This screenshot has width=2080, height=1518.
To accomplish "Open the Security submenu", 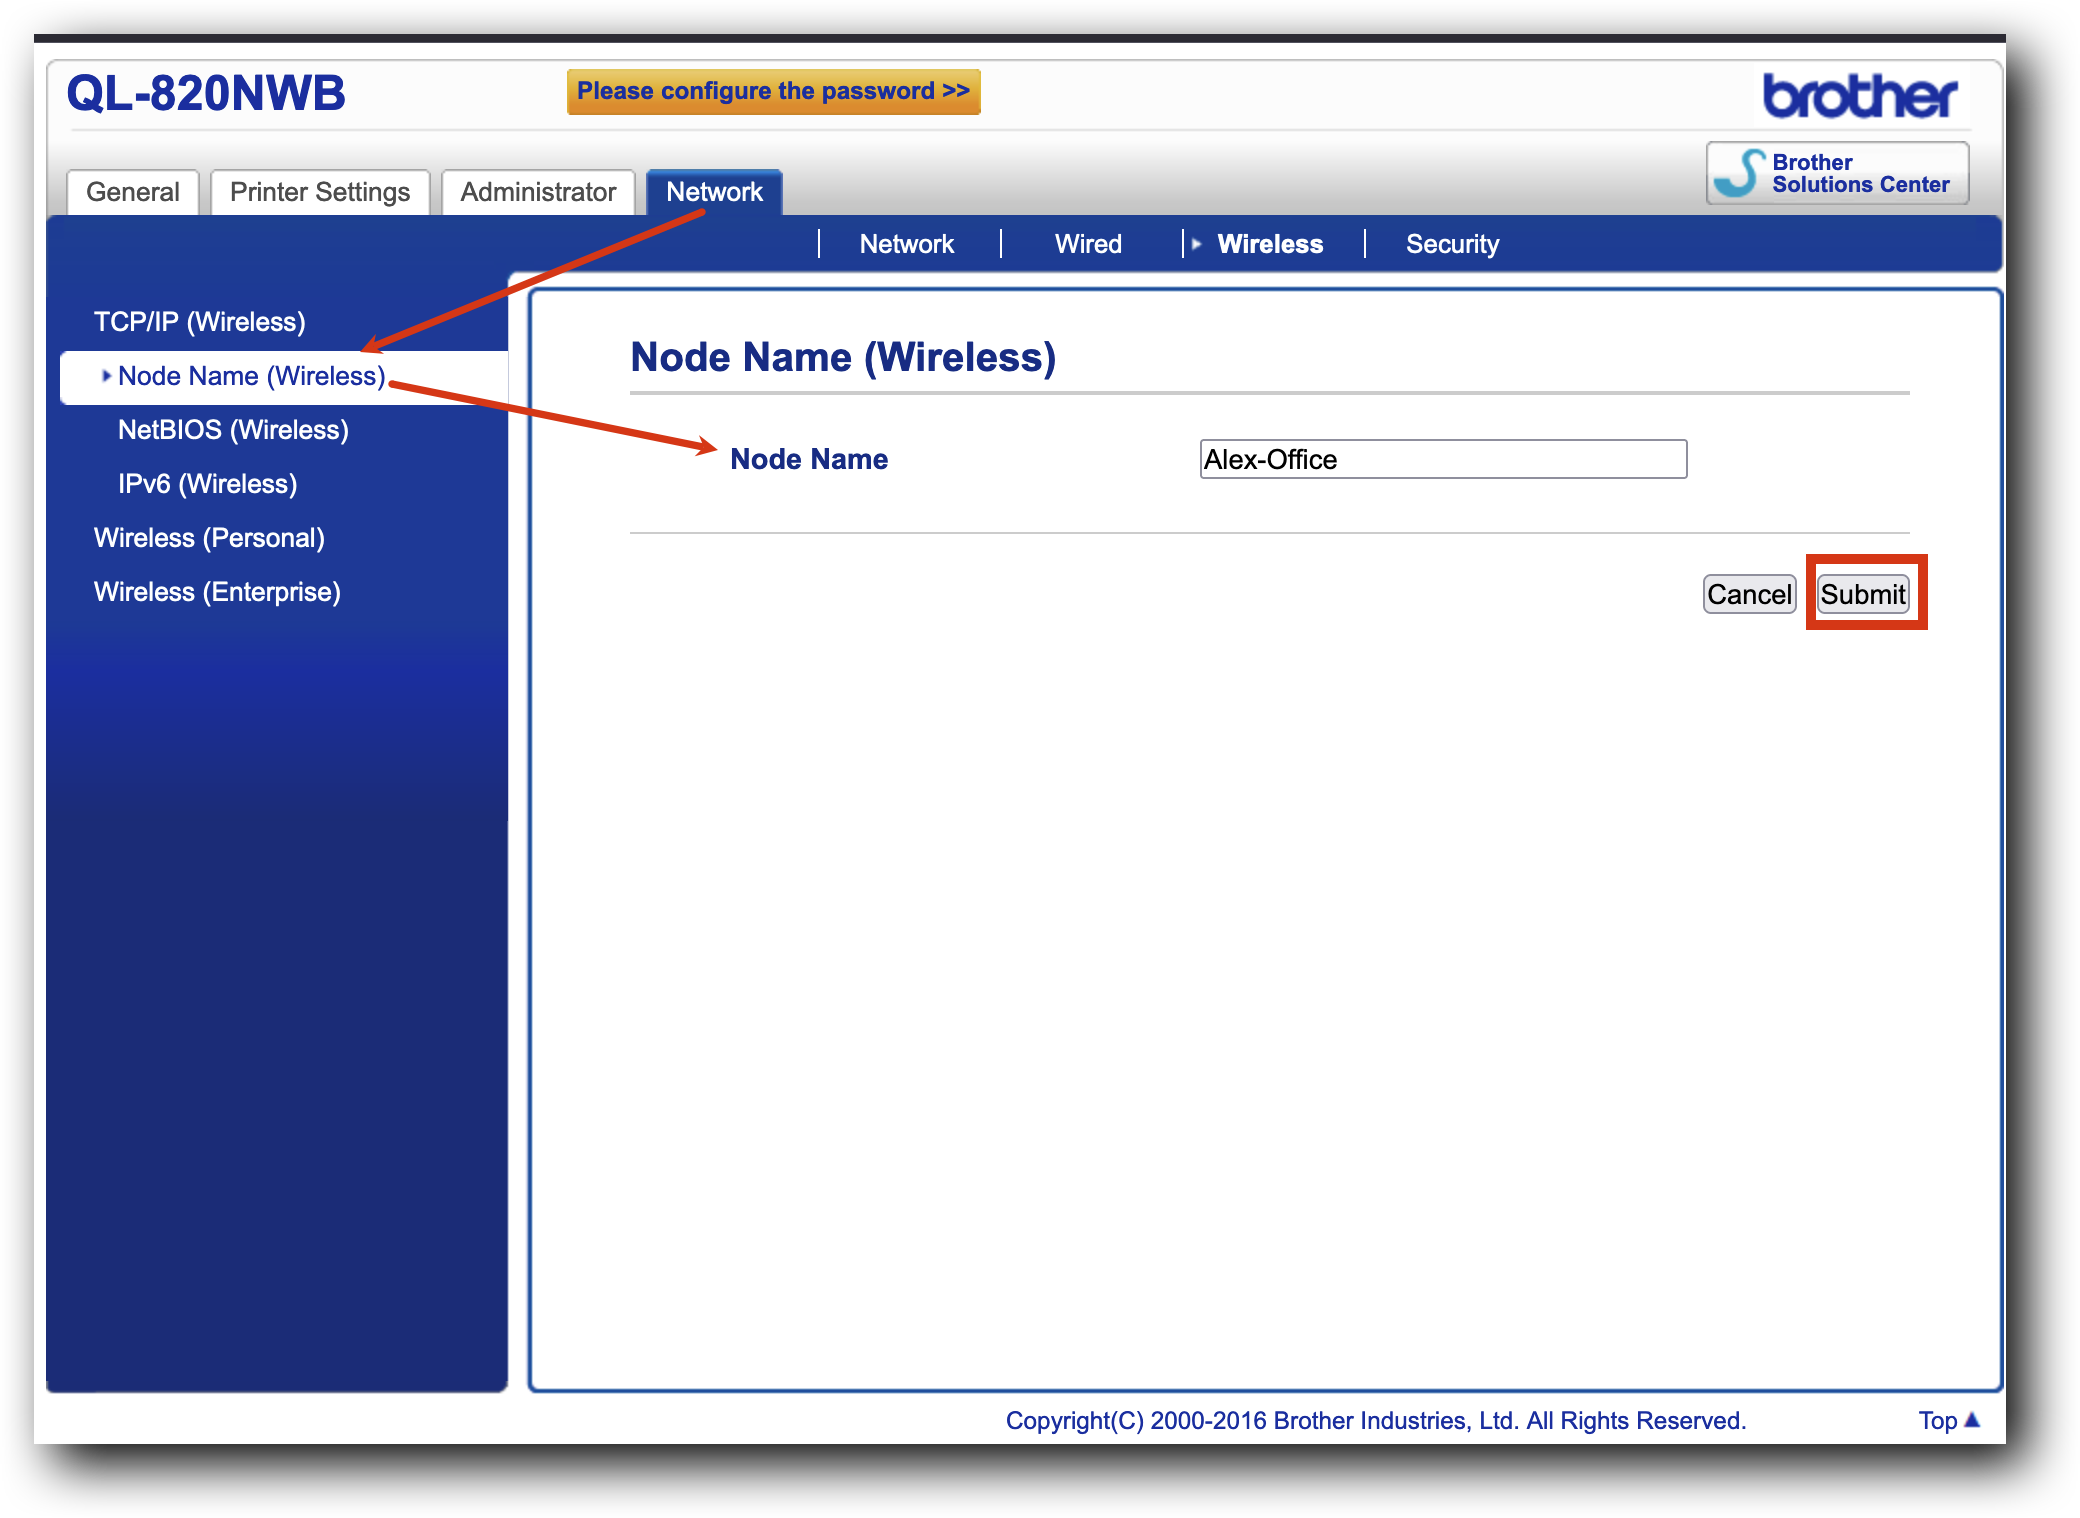I will 1452,244.
